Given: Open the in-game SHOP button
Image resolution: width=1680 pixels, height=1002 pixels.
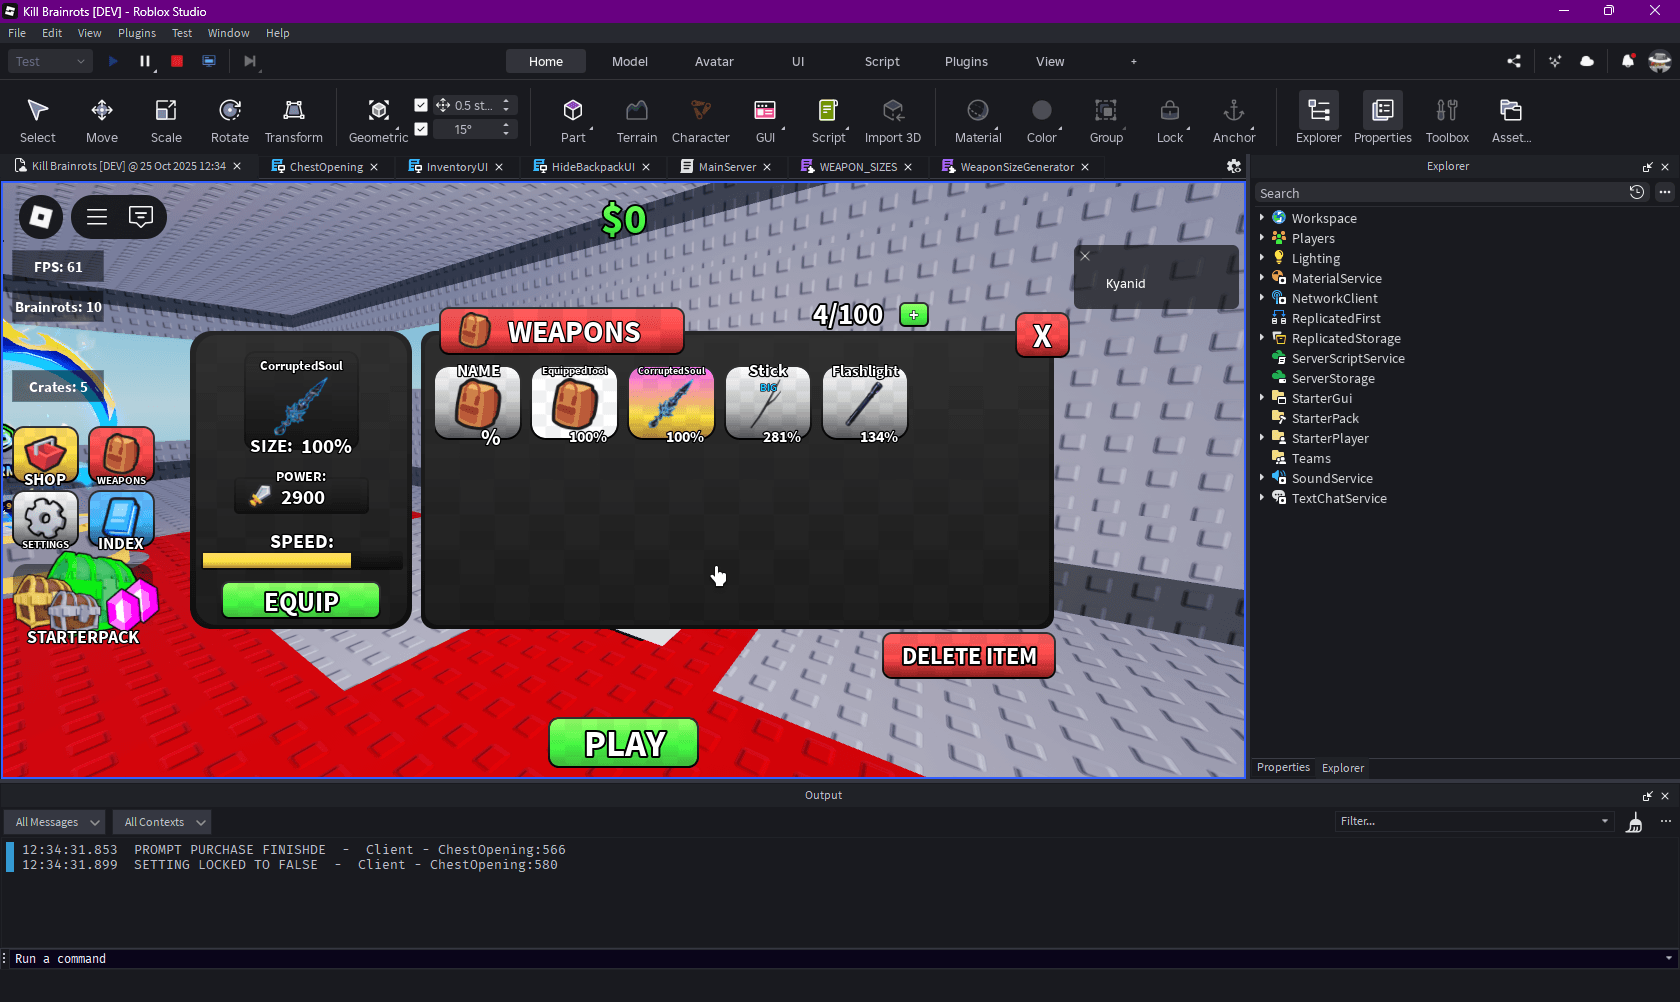Looking at the screenshot, I should 45,457.
